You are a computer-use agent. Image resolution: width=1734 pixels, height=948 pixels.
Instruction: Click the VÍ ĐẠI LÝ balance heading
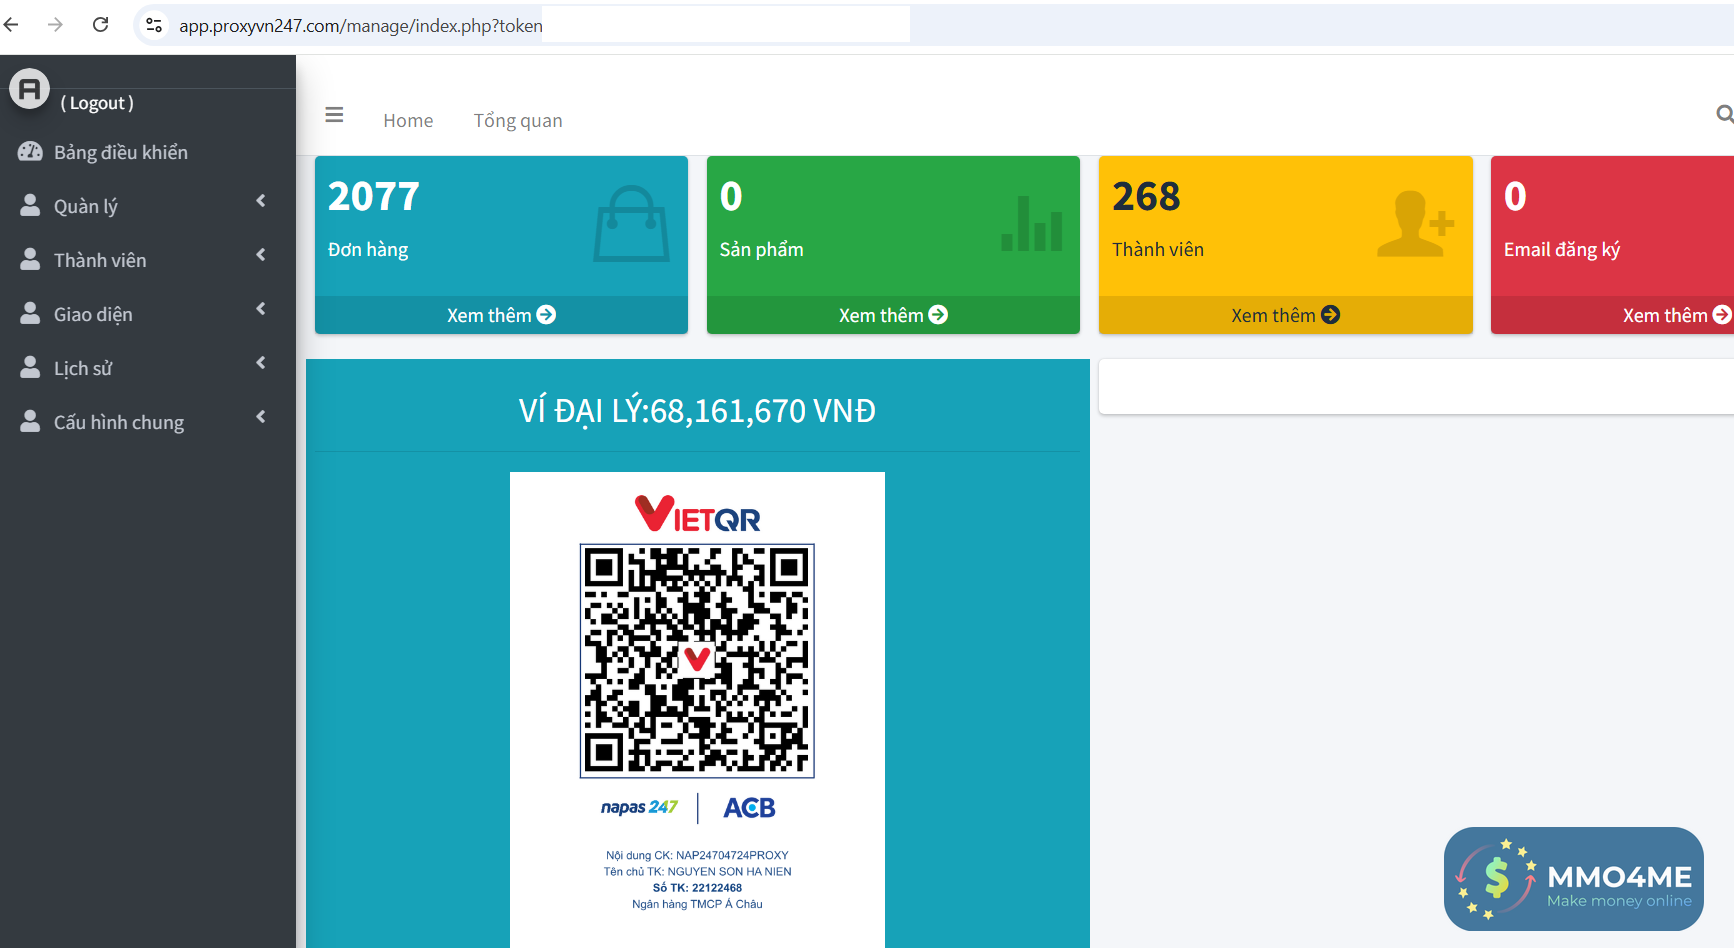click(x=697, y=411)
